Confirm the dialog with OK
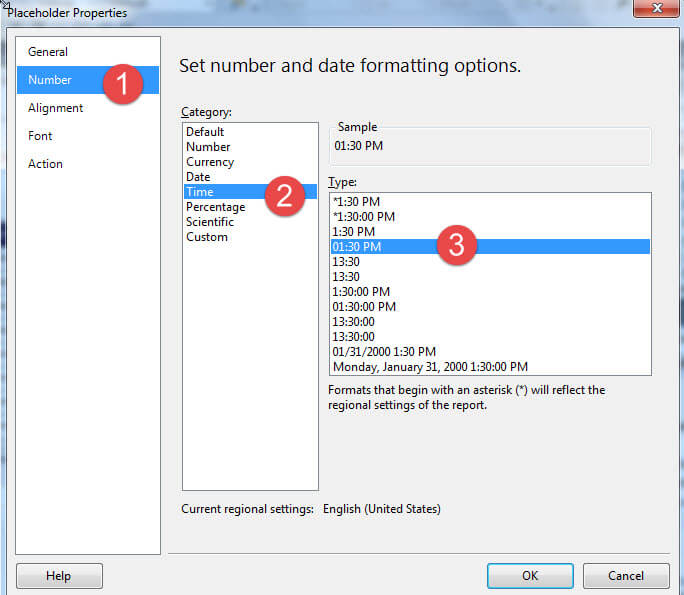684x595 pixels. point(530,576)
